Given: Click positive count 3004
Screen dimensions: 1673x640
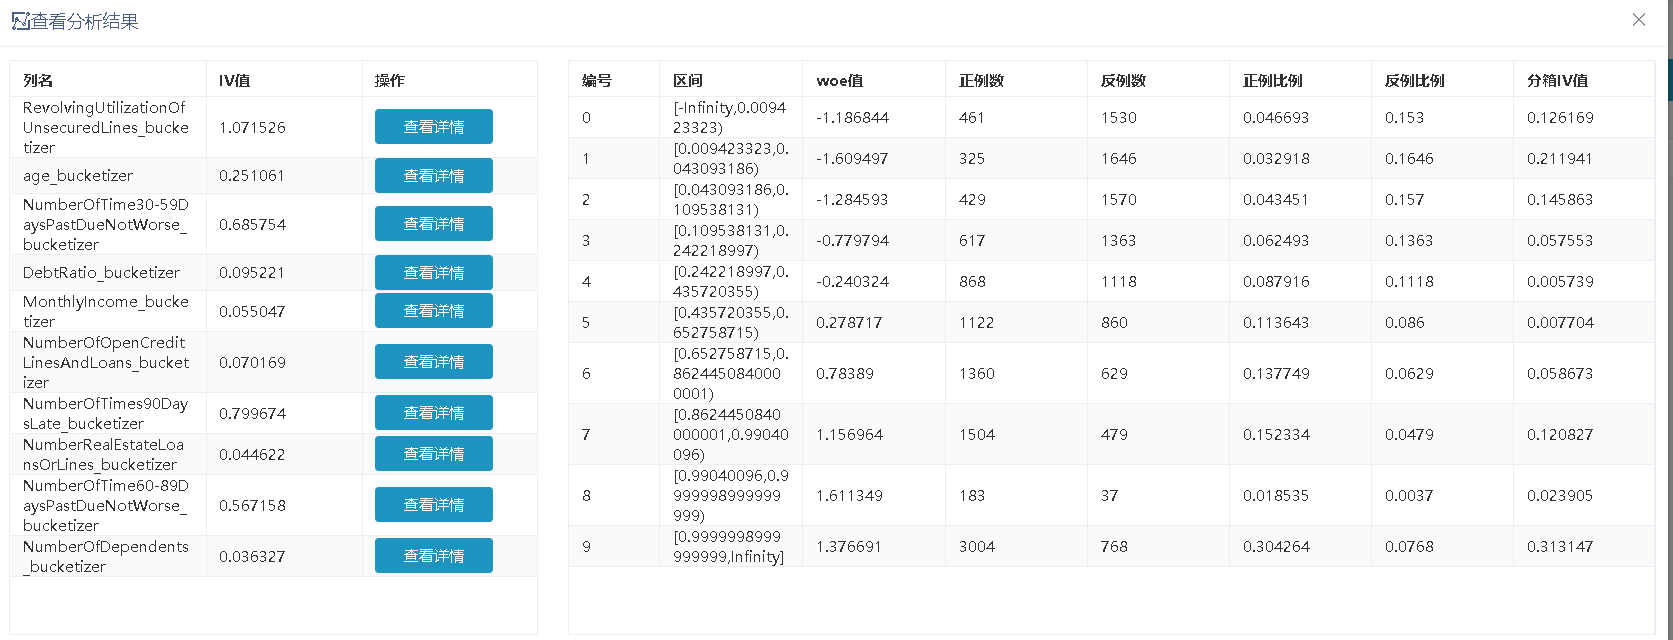Looking at the screenshot, I should 977,546.
